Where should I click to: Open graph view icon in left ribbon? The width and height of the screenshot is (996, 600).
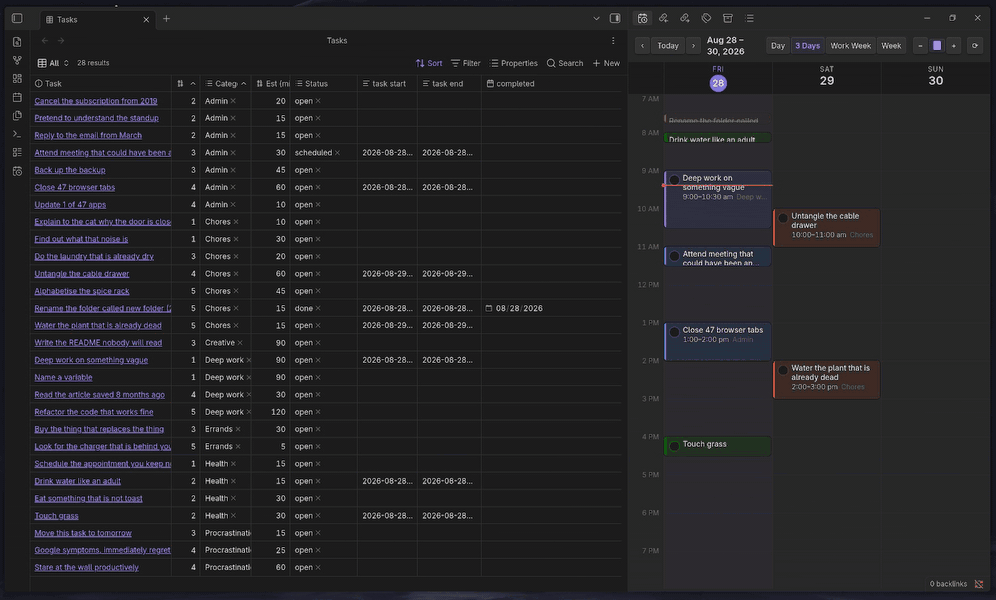click(x=17, y=60)
